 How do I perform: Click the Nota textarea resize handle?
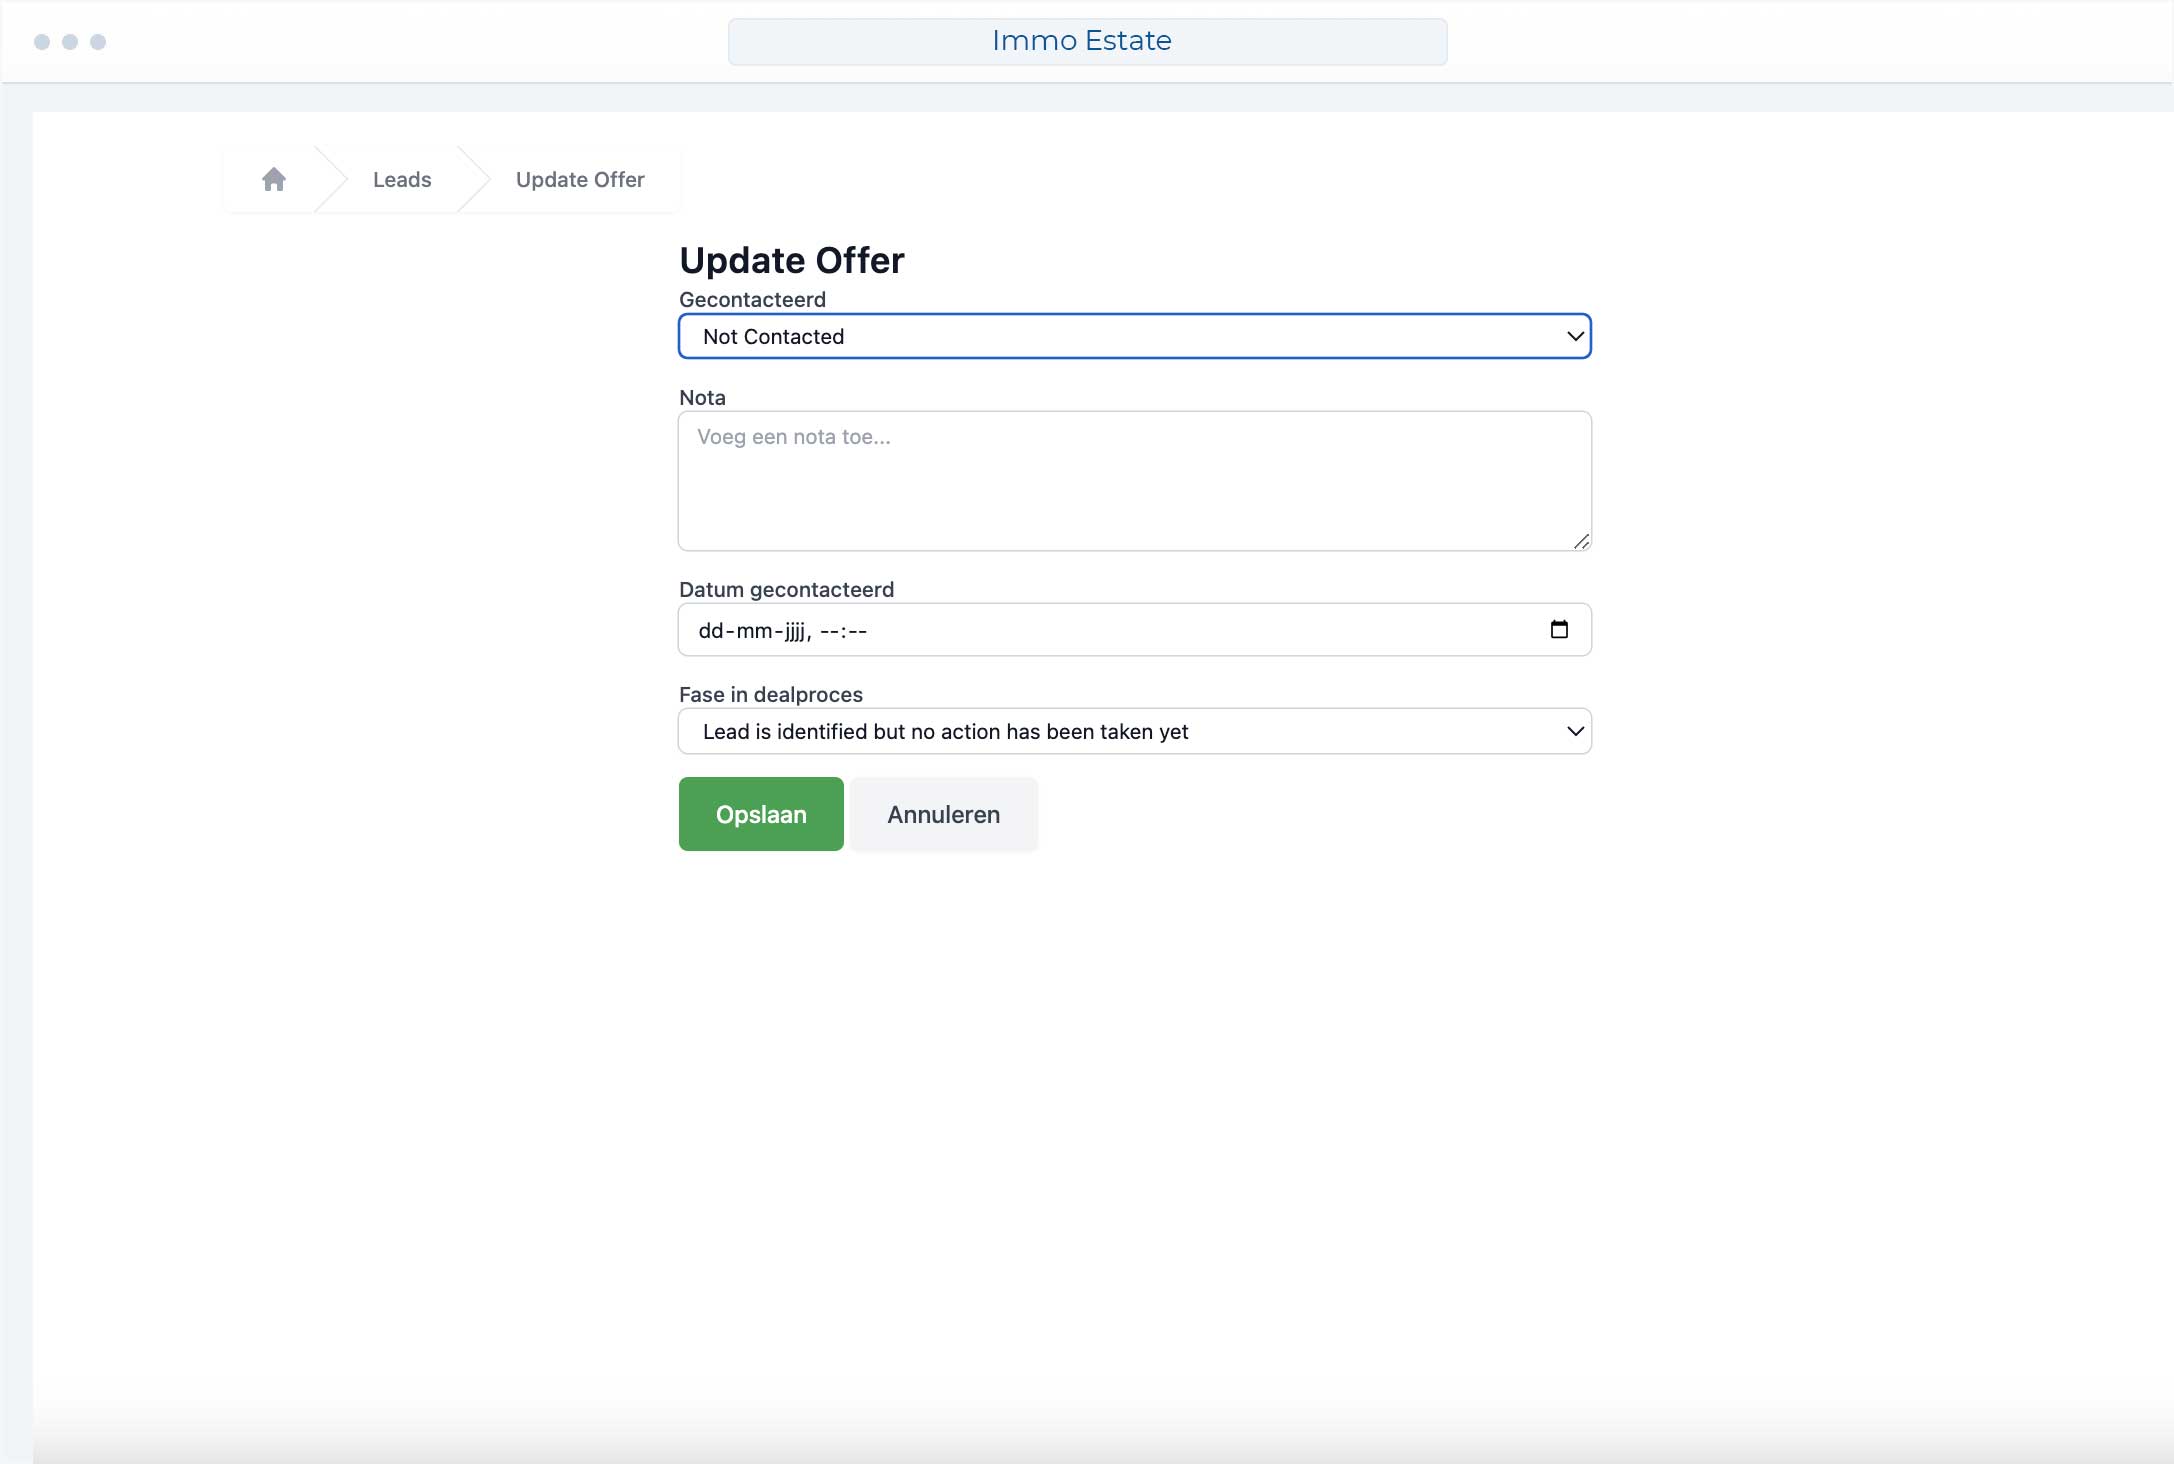pos(1580,541)
